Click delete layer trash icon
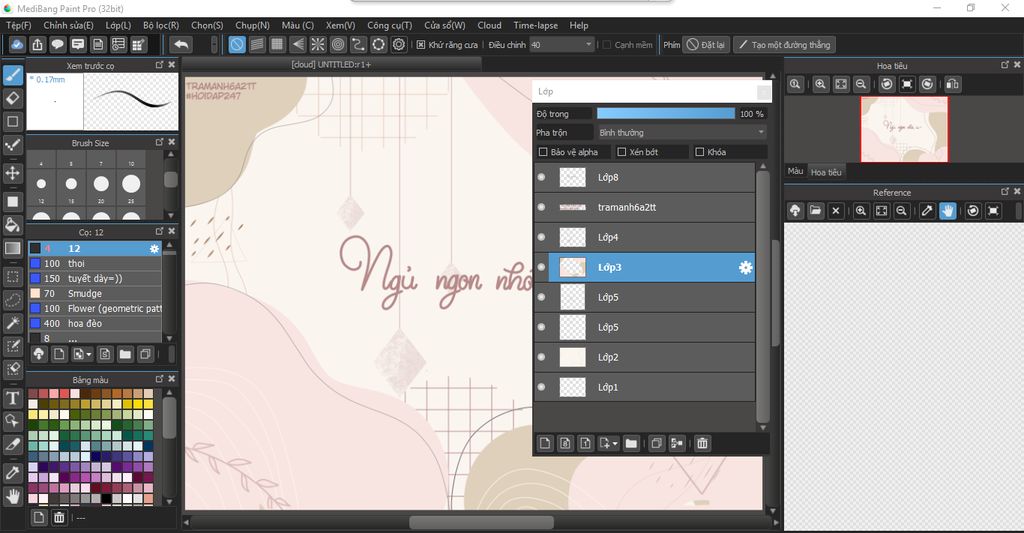 click(x=702, y=444)
